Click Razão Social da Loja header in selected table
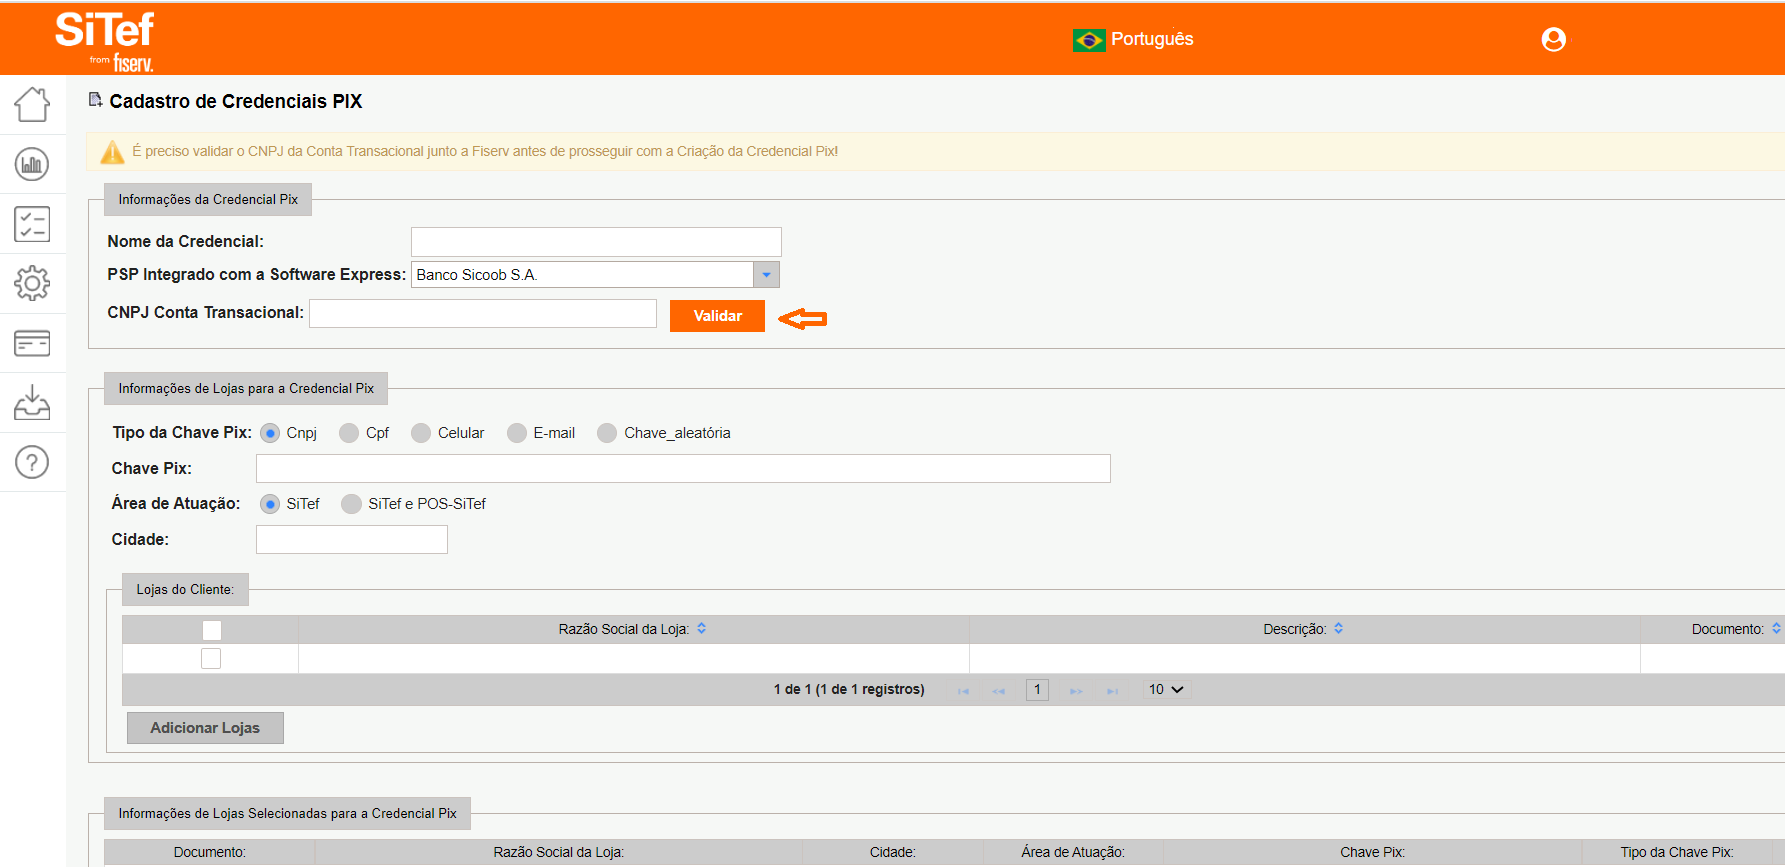The image size is (1785, 867). [558, 853]
